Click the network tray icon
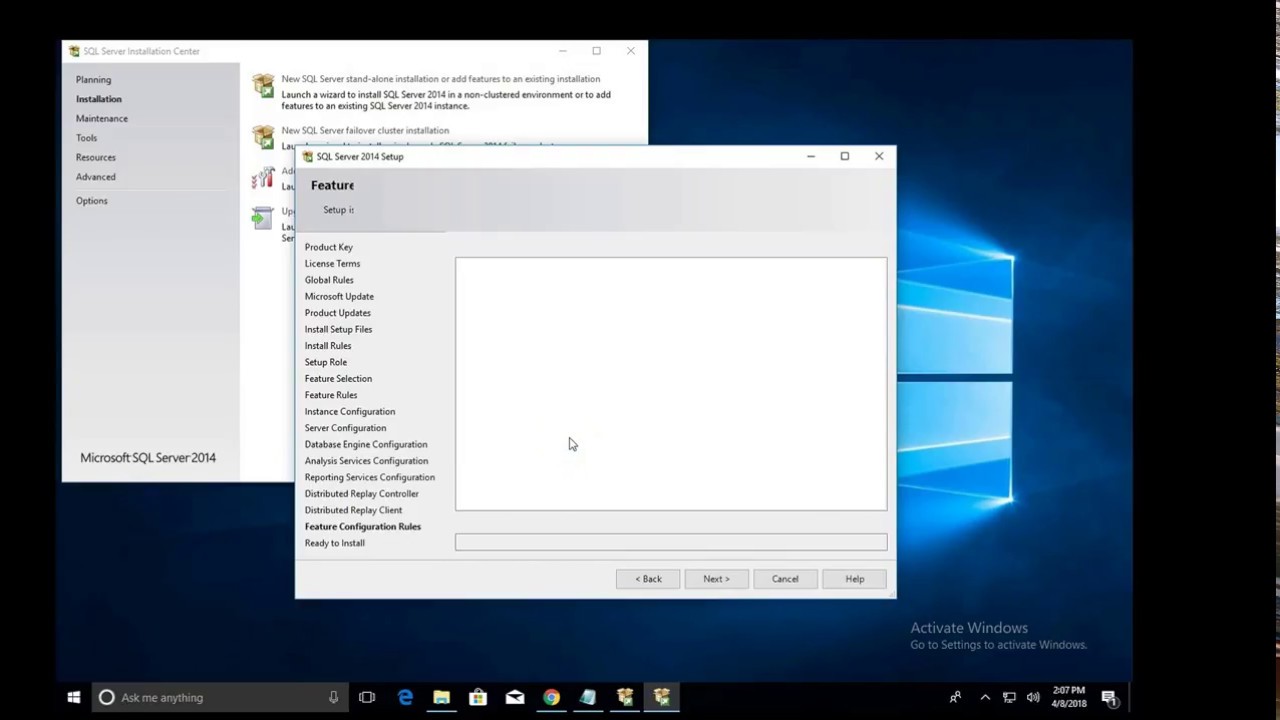The image size is (1280, 720). [1009, 697]
